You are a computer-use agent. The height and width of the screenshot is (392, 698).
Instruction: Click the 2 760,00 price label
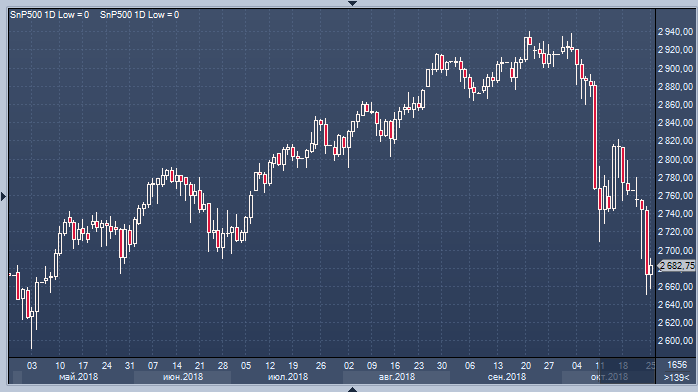pyautogui.click(x=675, y=195)
